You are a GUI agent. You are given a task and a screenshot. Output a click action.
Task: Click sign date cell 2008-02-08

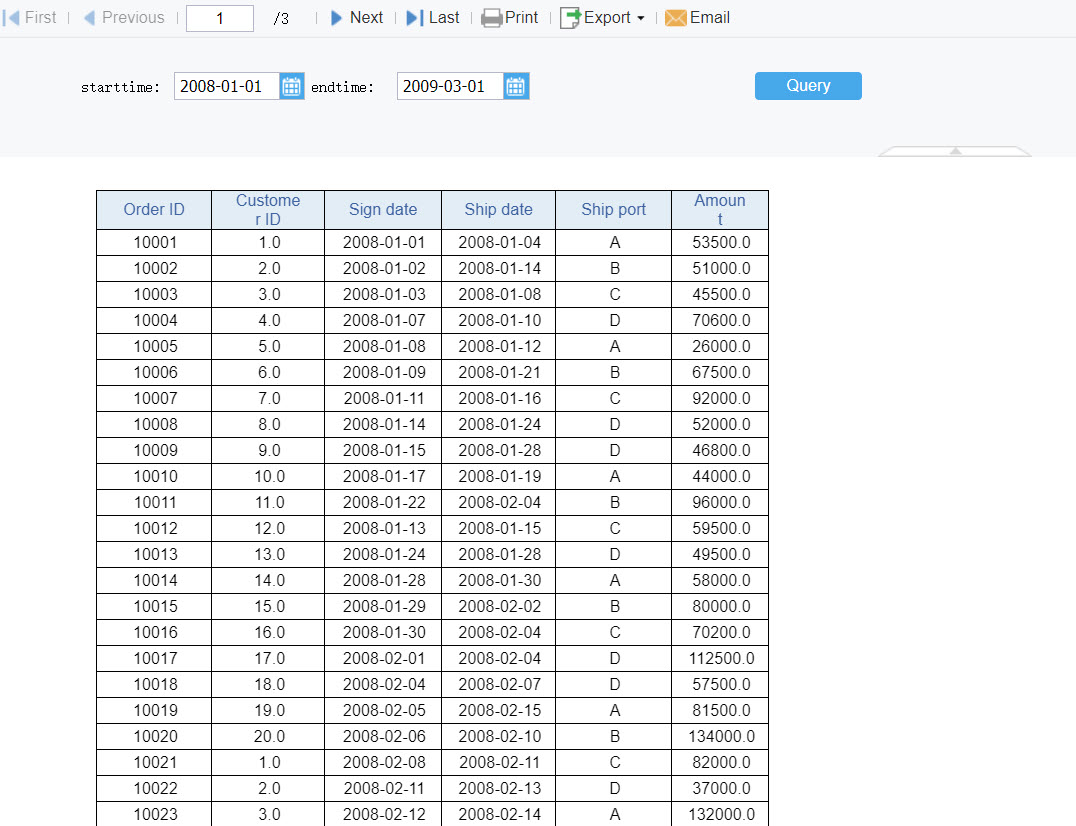(384, 762)
